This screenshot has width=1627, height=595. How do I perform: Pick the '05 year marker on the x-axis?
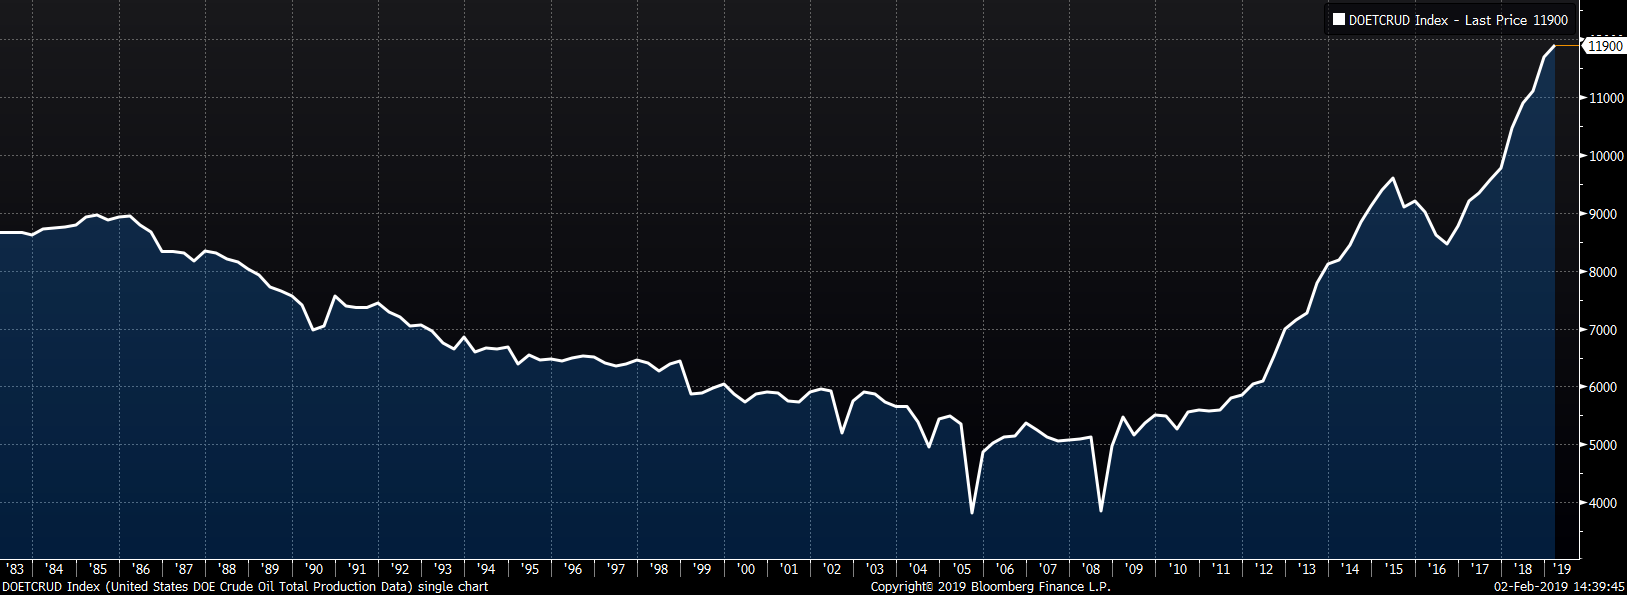[x=962, y=569]
